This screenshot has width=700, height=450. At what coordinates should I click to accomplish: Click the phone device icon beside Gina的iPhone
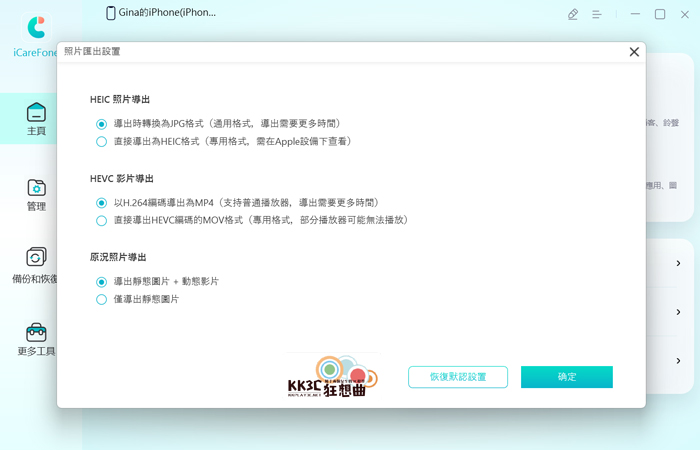click(x=110, y=13)
